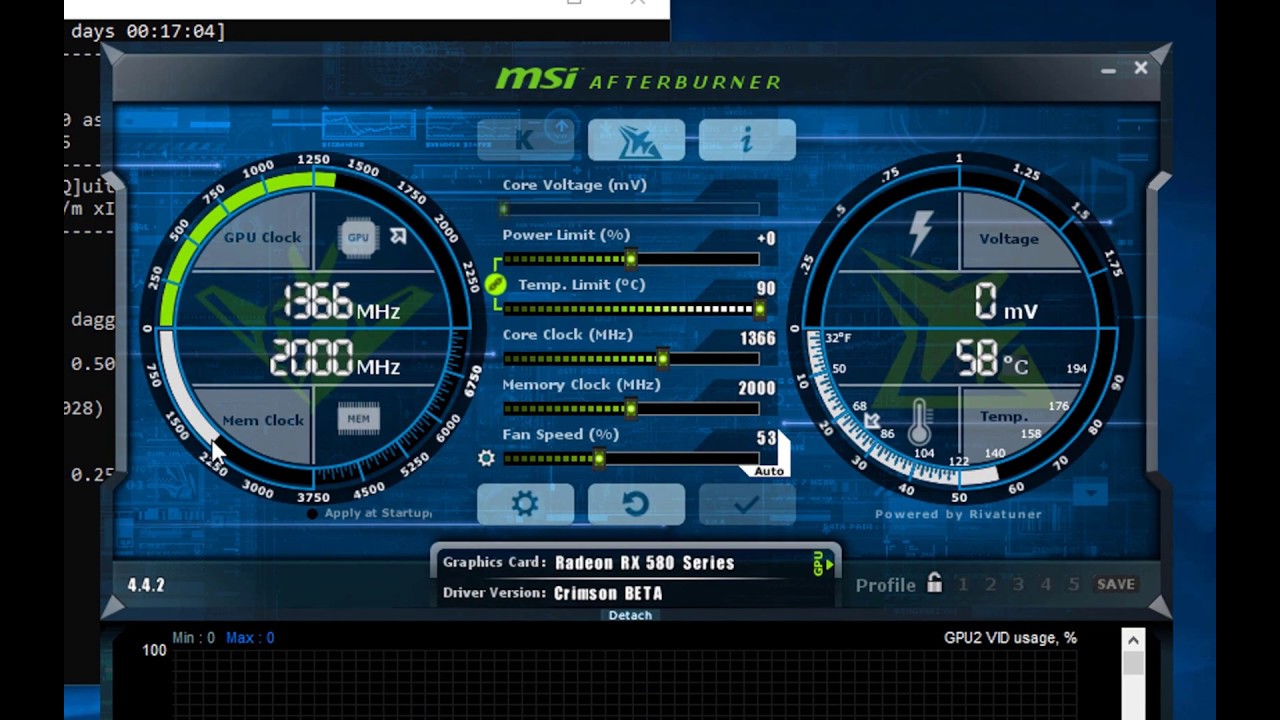Viewport: 1280px width, 720px height.
Task: Click the Graphics Card name Radeon RX 580 Series
Action: click(x=645, y=563)
